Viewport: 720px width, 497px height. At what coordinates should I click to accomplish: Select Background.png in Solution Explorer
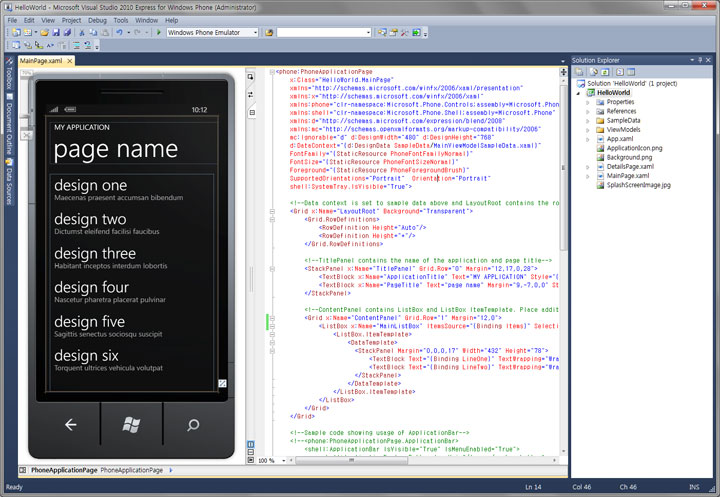[x=629, y=157]
